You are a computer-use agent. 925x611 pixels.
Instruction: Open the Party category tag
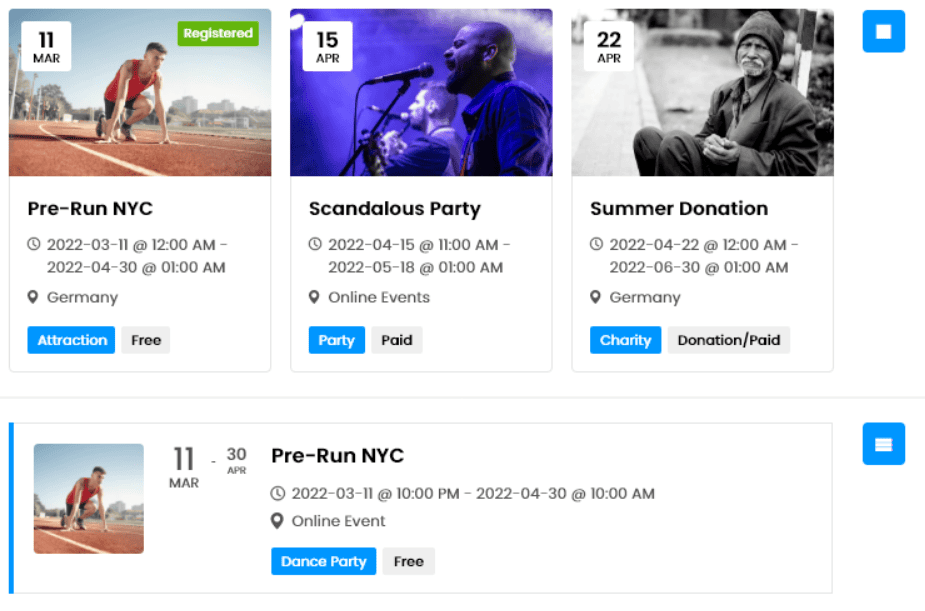tap(337, 340)
